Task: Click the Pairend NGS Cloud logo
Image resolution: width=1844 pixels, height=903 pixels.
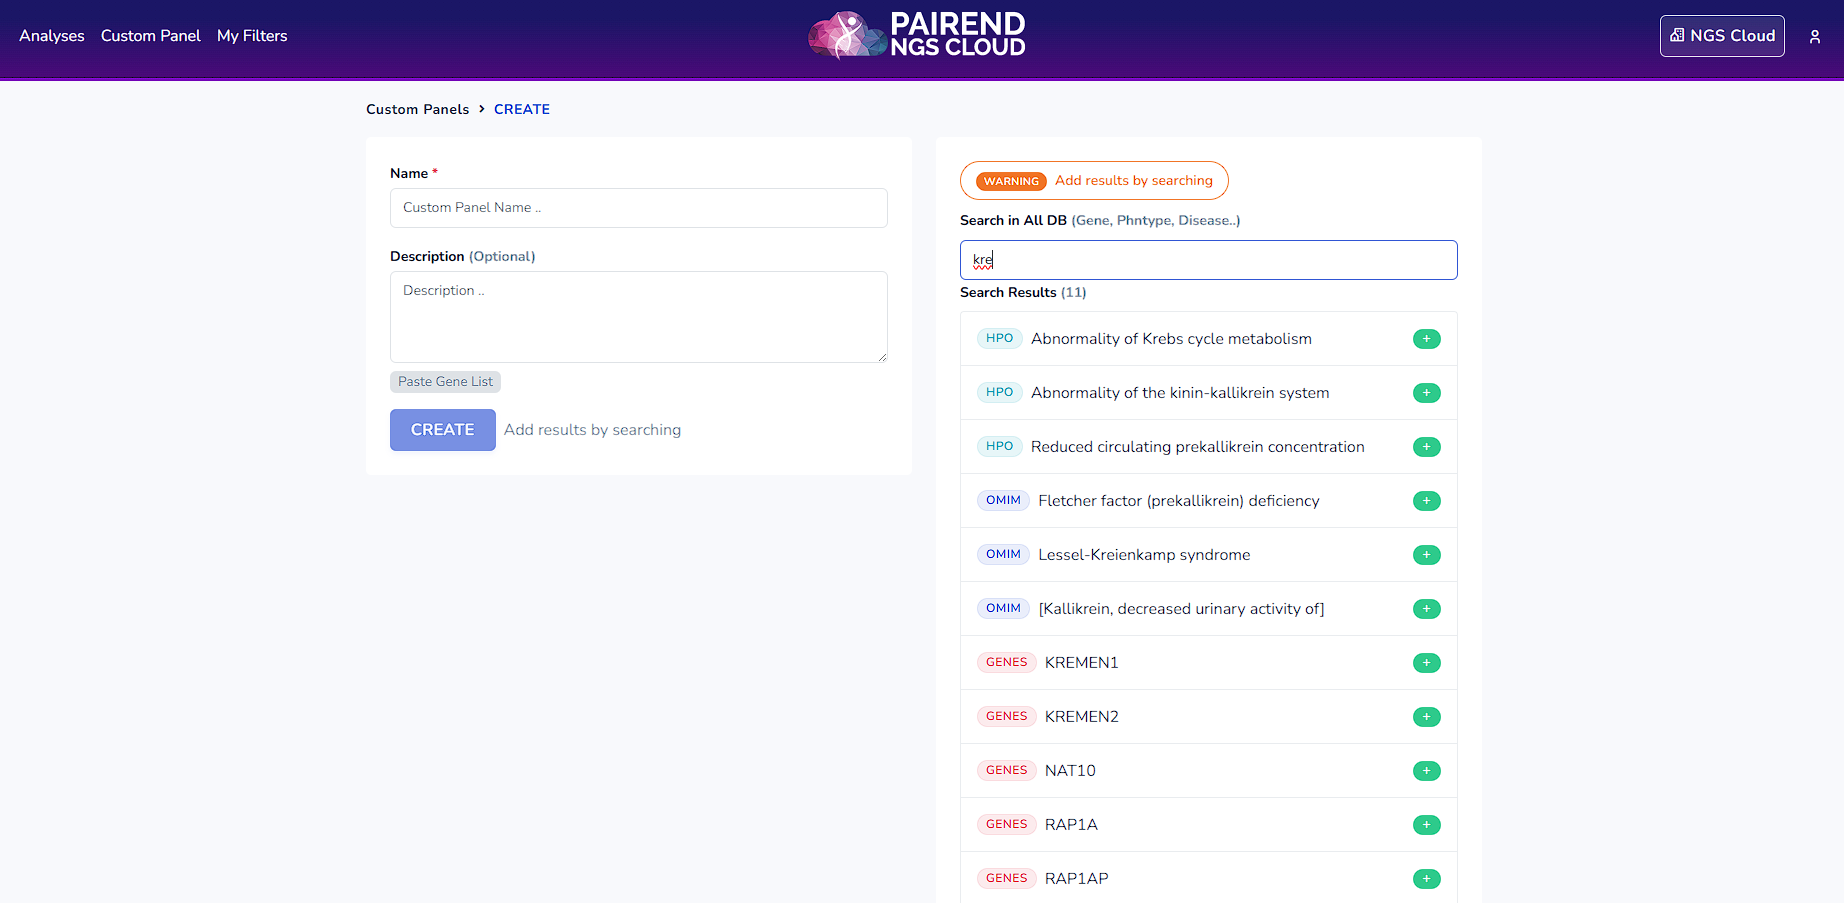Action: pyautogui.click(x=917, y=36)
